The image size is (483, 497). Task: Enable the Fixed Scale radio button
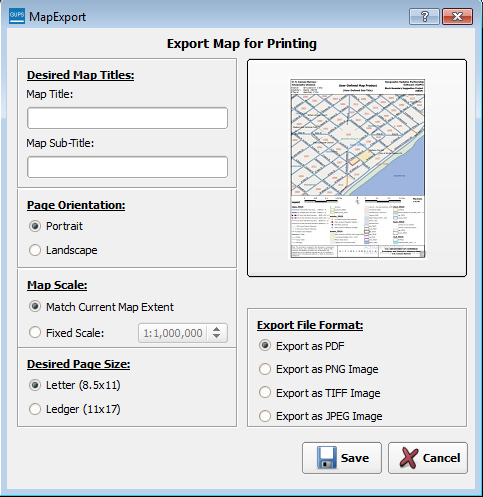(66, 333)
